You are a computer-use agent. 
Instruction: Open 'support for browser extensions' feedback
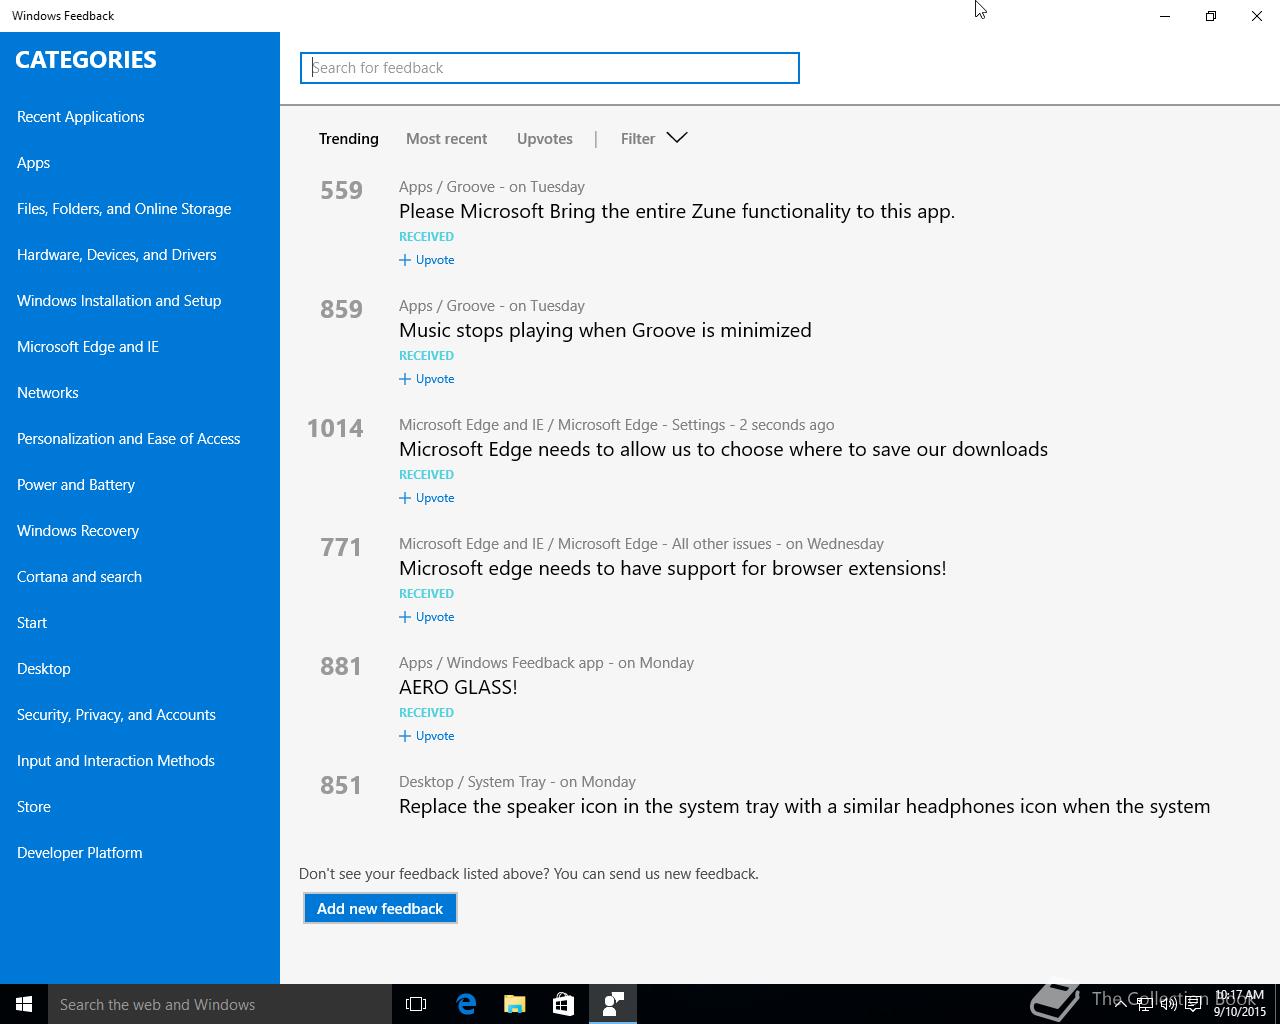672,568
